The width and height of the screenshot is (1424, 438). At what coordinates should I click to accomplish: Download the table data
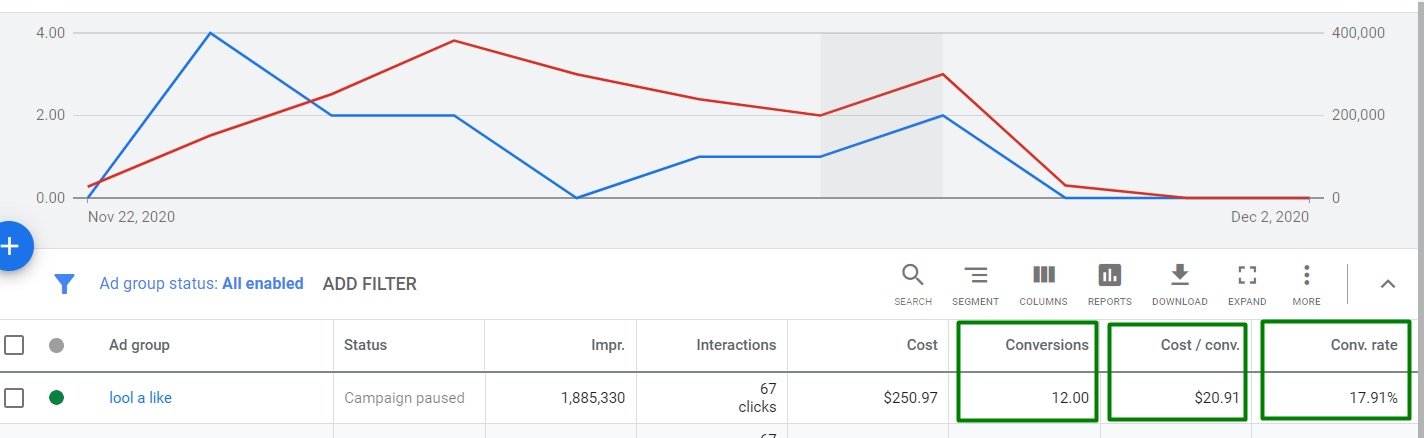[x=1179, y=284]
